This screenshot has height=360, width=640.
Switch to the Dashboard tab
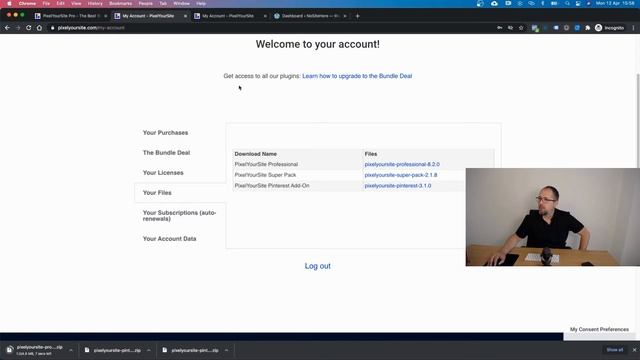point(310,16)
